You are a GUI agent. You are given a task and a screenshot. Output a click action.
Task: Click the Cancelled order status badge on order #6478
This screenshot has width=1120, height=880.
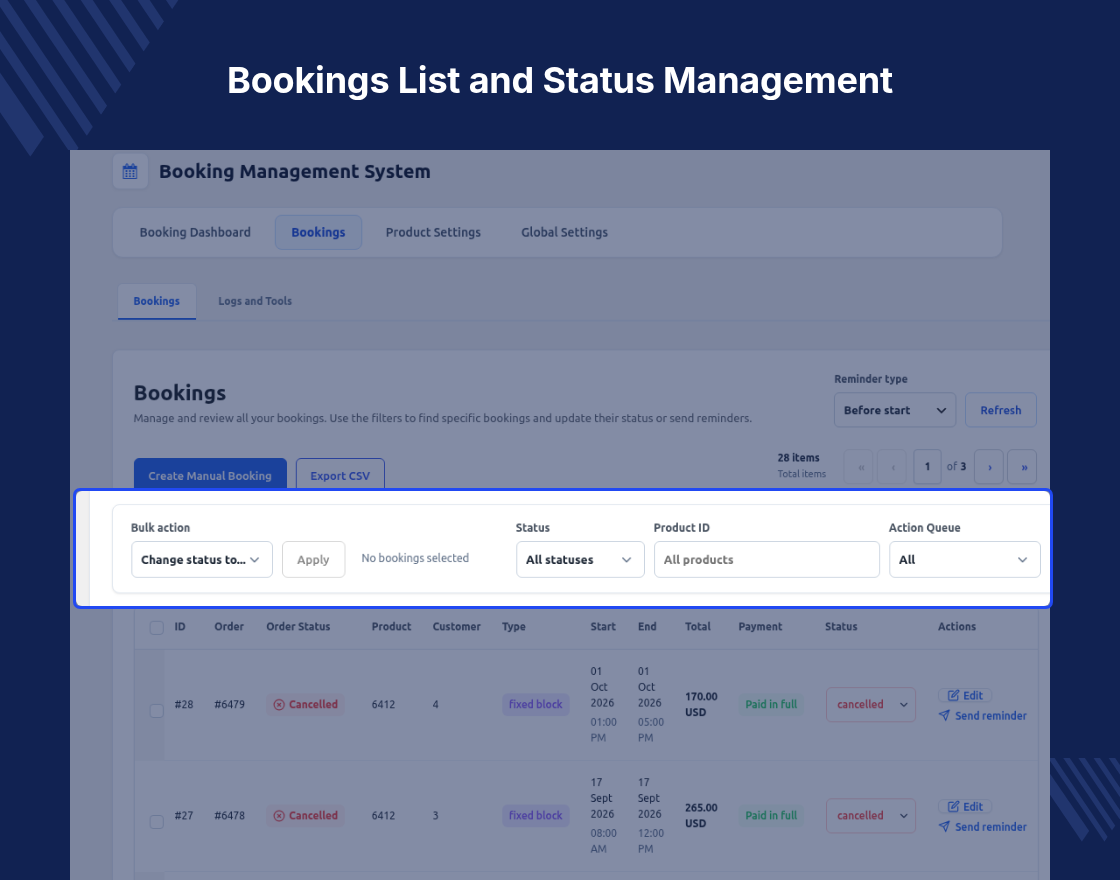coord(306,816)
